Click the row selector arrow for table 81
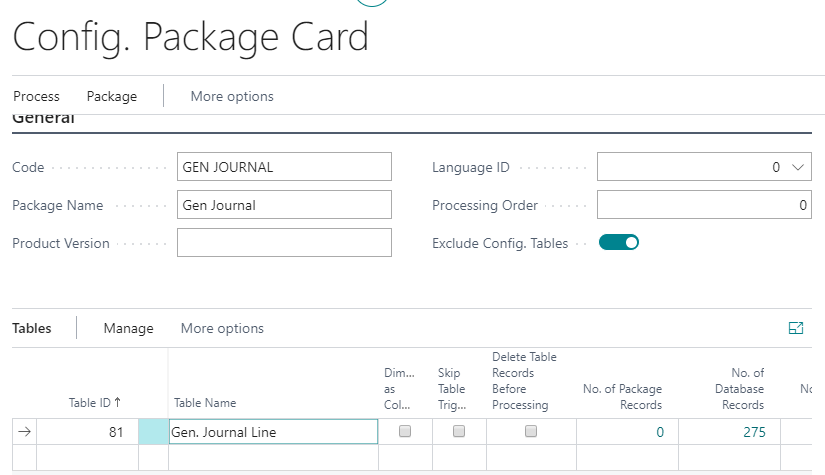825x475 pixels. (x=25, y=432)
